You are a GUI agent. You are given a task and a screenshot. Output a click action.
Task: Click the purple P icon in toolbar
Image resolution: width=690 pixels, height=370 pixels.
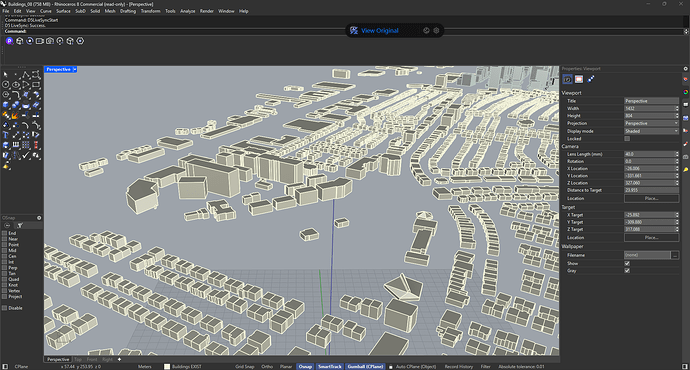tap(9, 41)
